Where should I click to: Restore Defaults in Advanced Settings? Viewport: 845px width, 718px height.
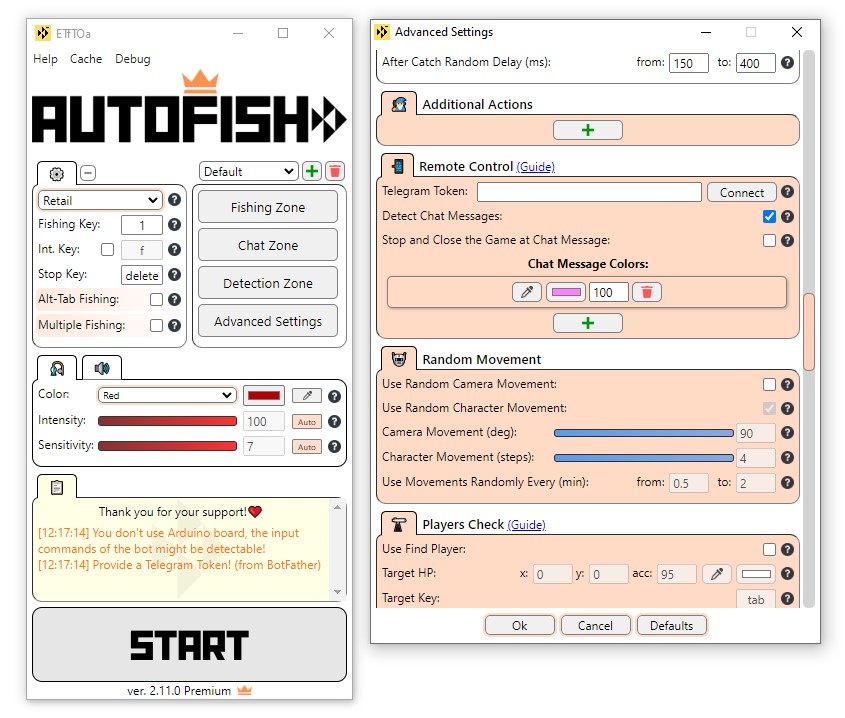(671, 625)
